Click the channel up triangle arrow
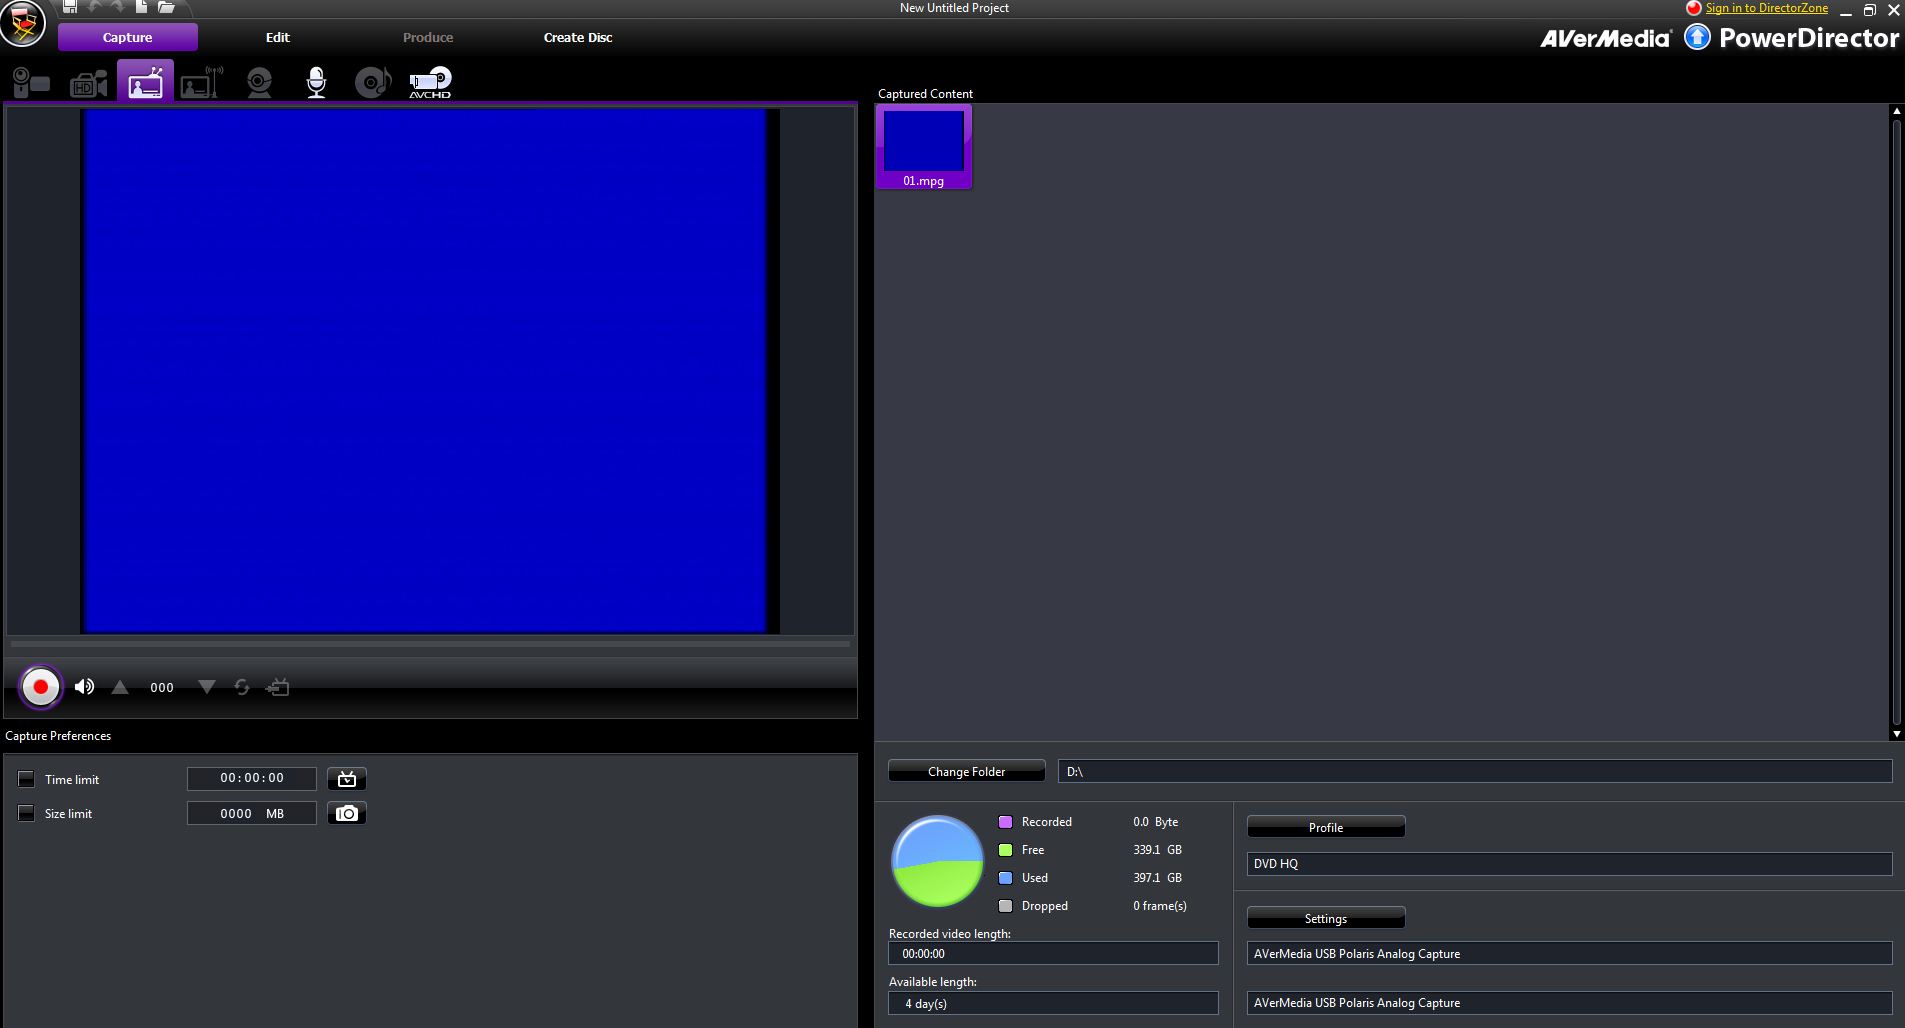Viewport: 1905px width, 1028px height. click(x=120, y=687)
